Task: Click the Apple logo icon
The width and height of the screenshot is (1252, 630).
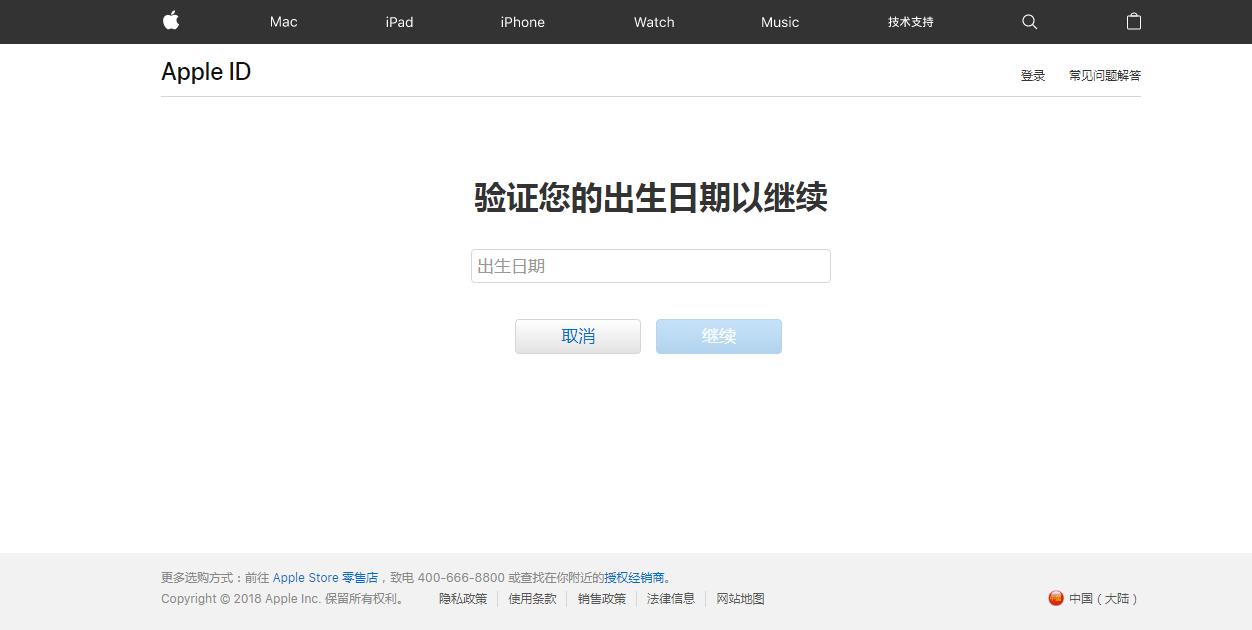Action: click(x=171, y=21)
